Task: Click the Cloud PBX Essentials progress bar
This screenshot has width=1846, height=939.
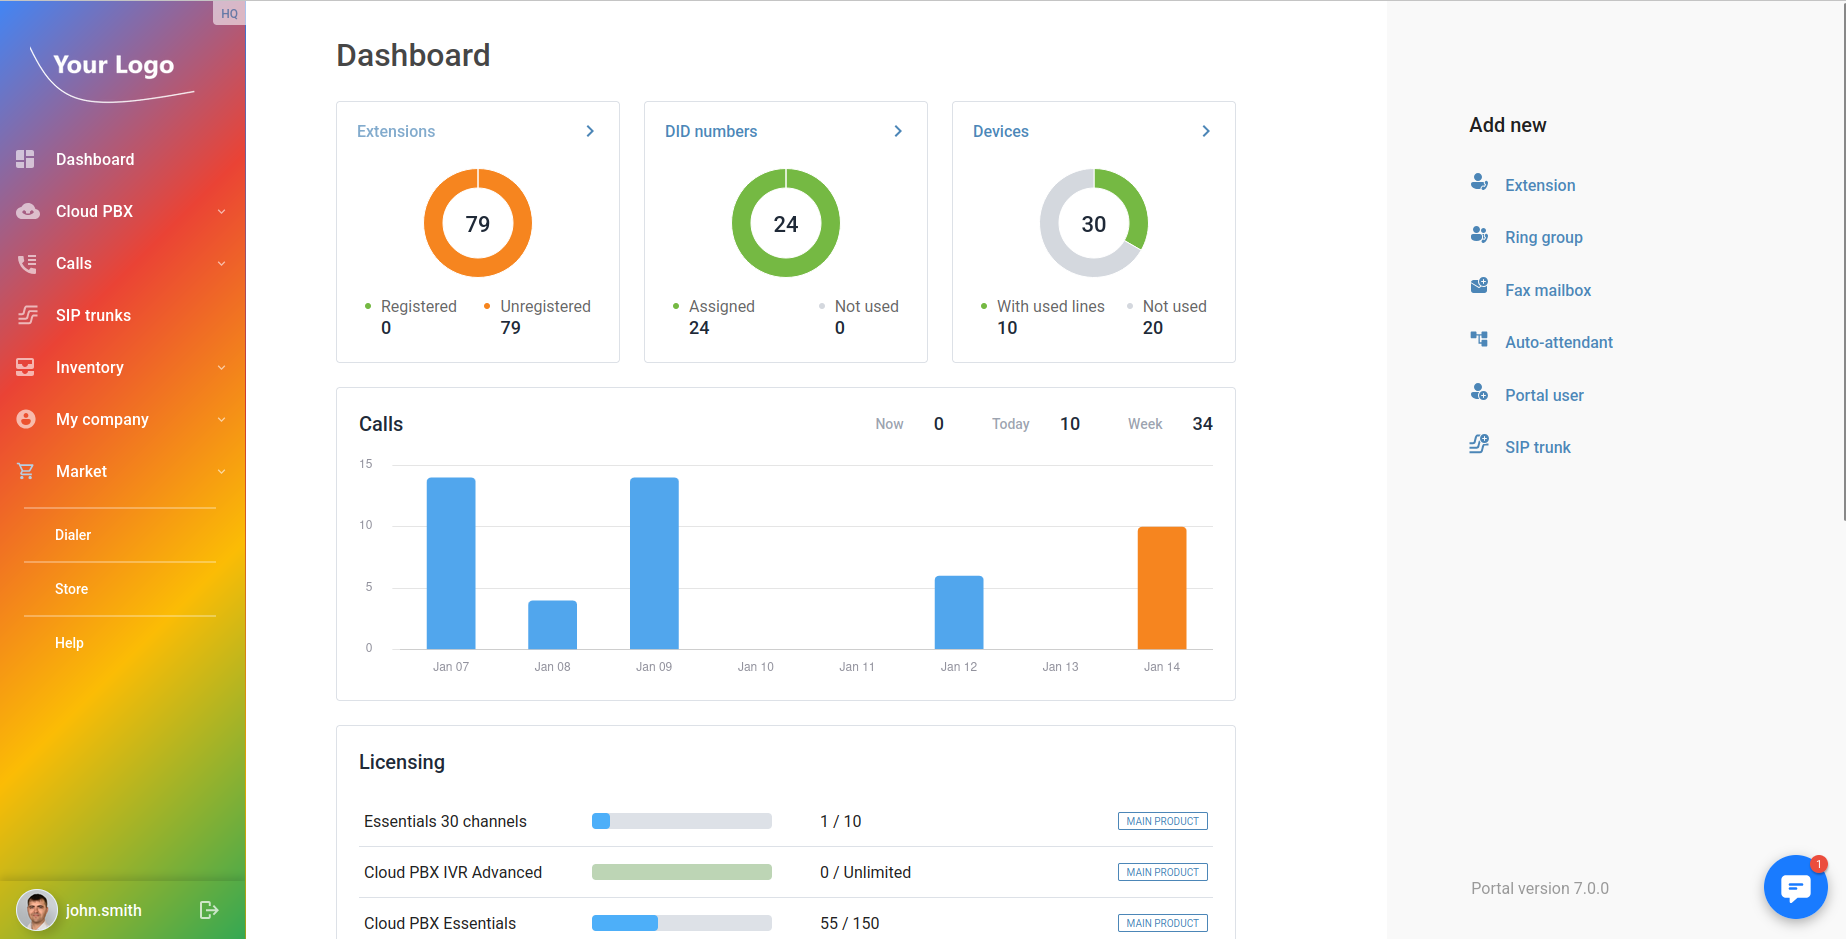Action: click(681, 923)
